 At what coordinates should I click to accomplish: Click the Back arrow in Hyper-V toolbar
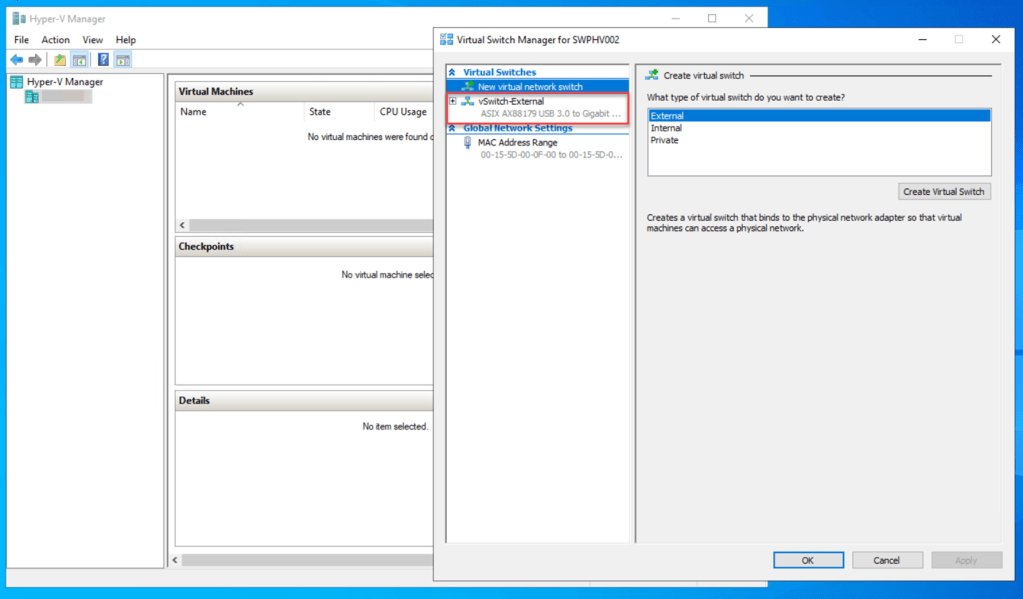16,60
